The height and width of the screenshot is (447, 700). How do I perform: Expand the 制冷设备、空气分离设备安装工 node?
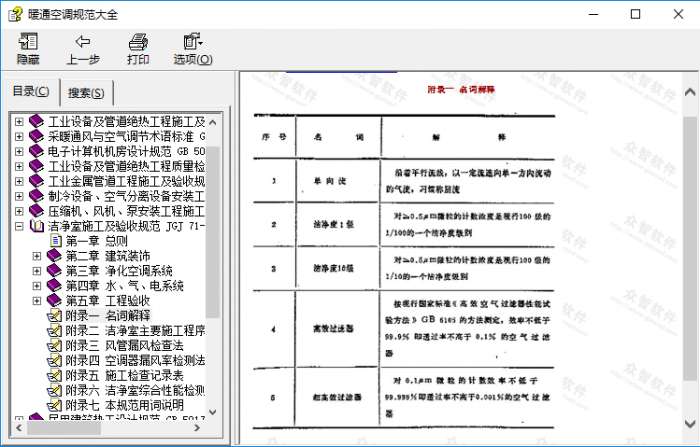tap(19, 196)
